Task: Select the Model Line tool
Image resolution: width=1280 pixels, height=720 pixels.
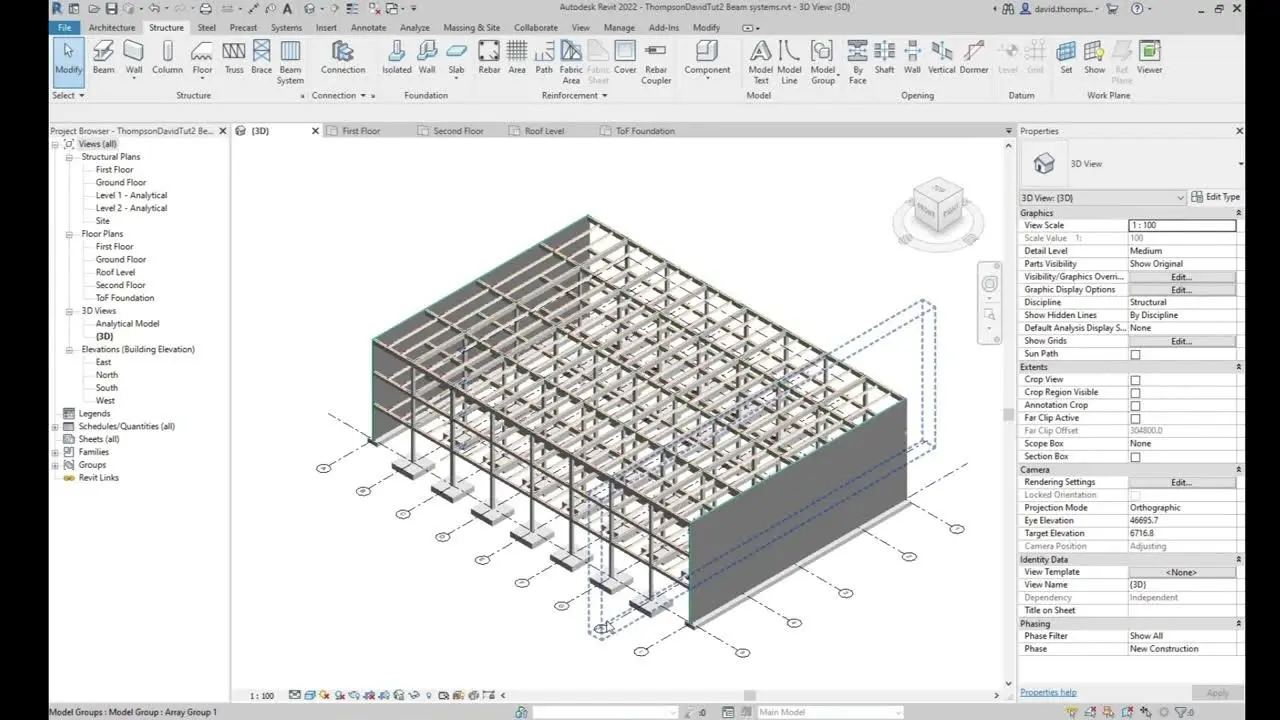Action: 789,62
